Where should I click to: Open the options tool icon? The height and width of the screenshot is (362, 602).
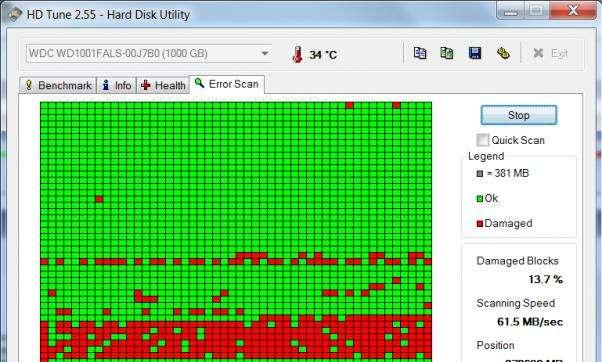503,53
